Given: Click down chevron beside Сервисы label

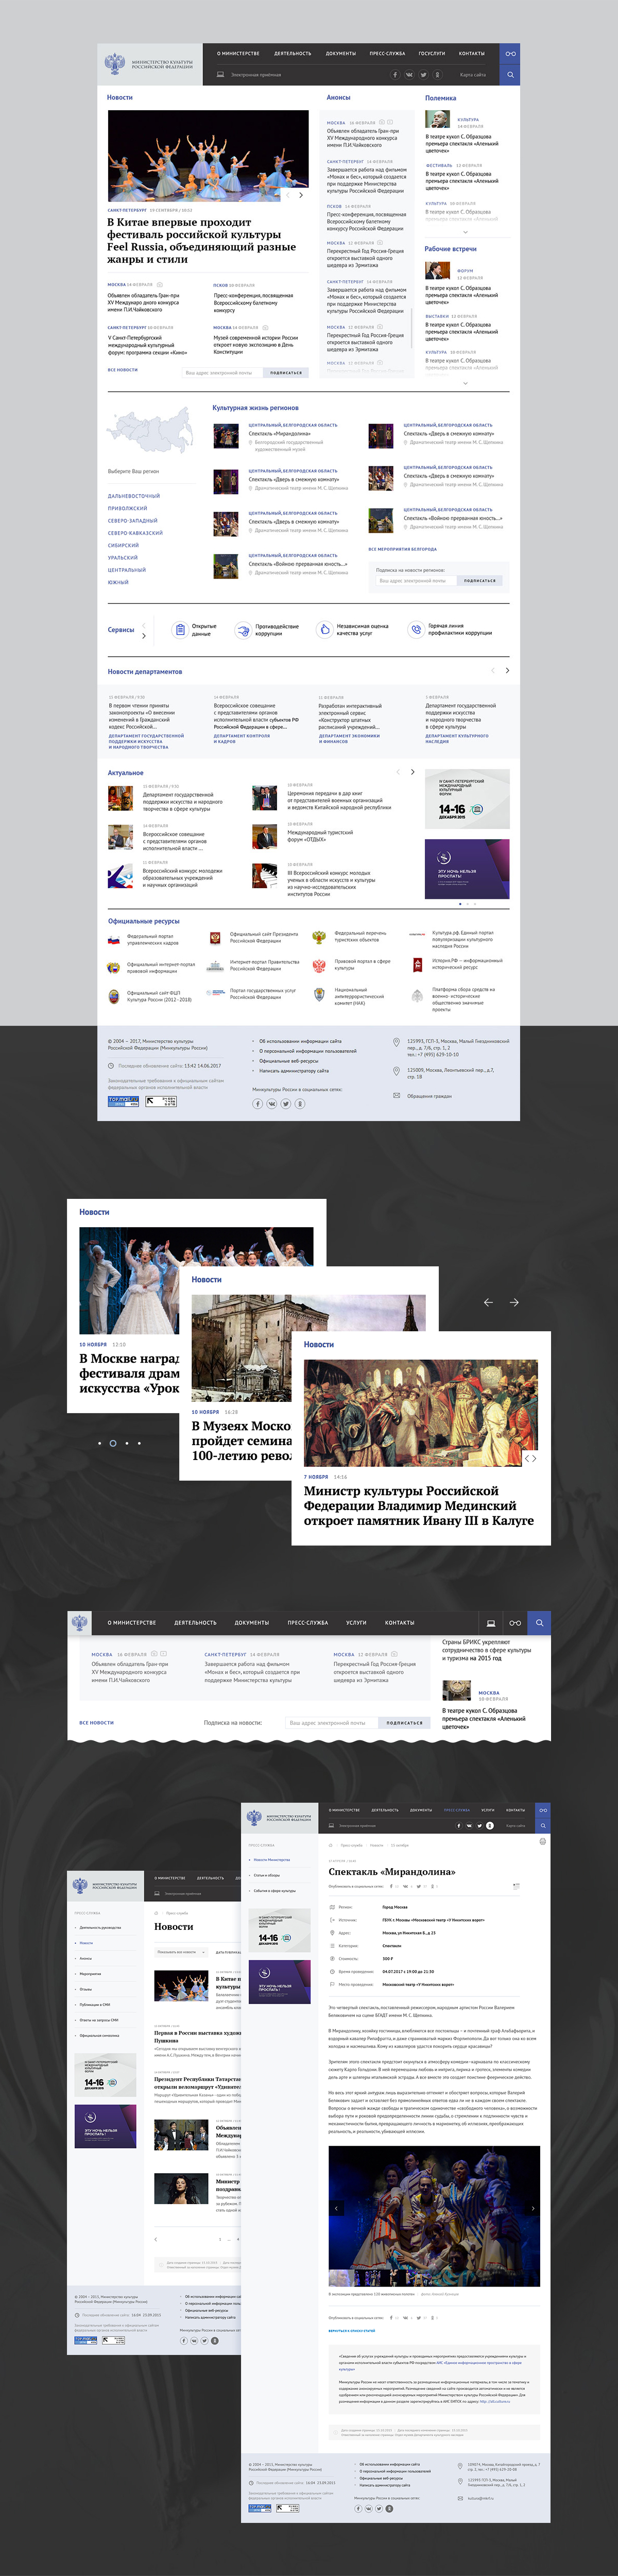Looking at the screenshot, I should (x=144, y=636).
